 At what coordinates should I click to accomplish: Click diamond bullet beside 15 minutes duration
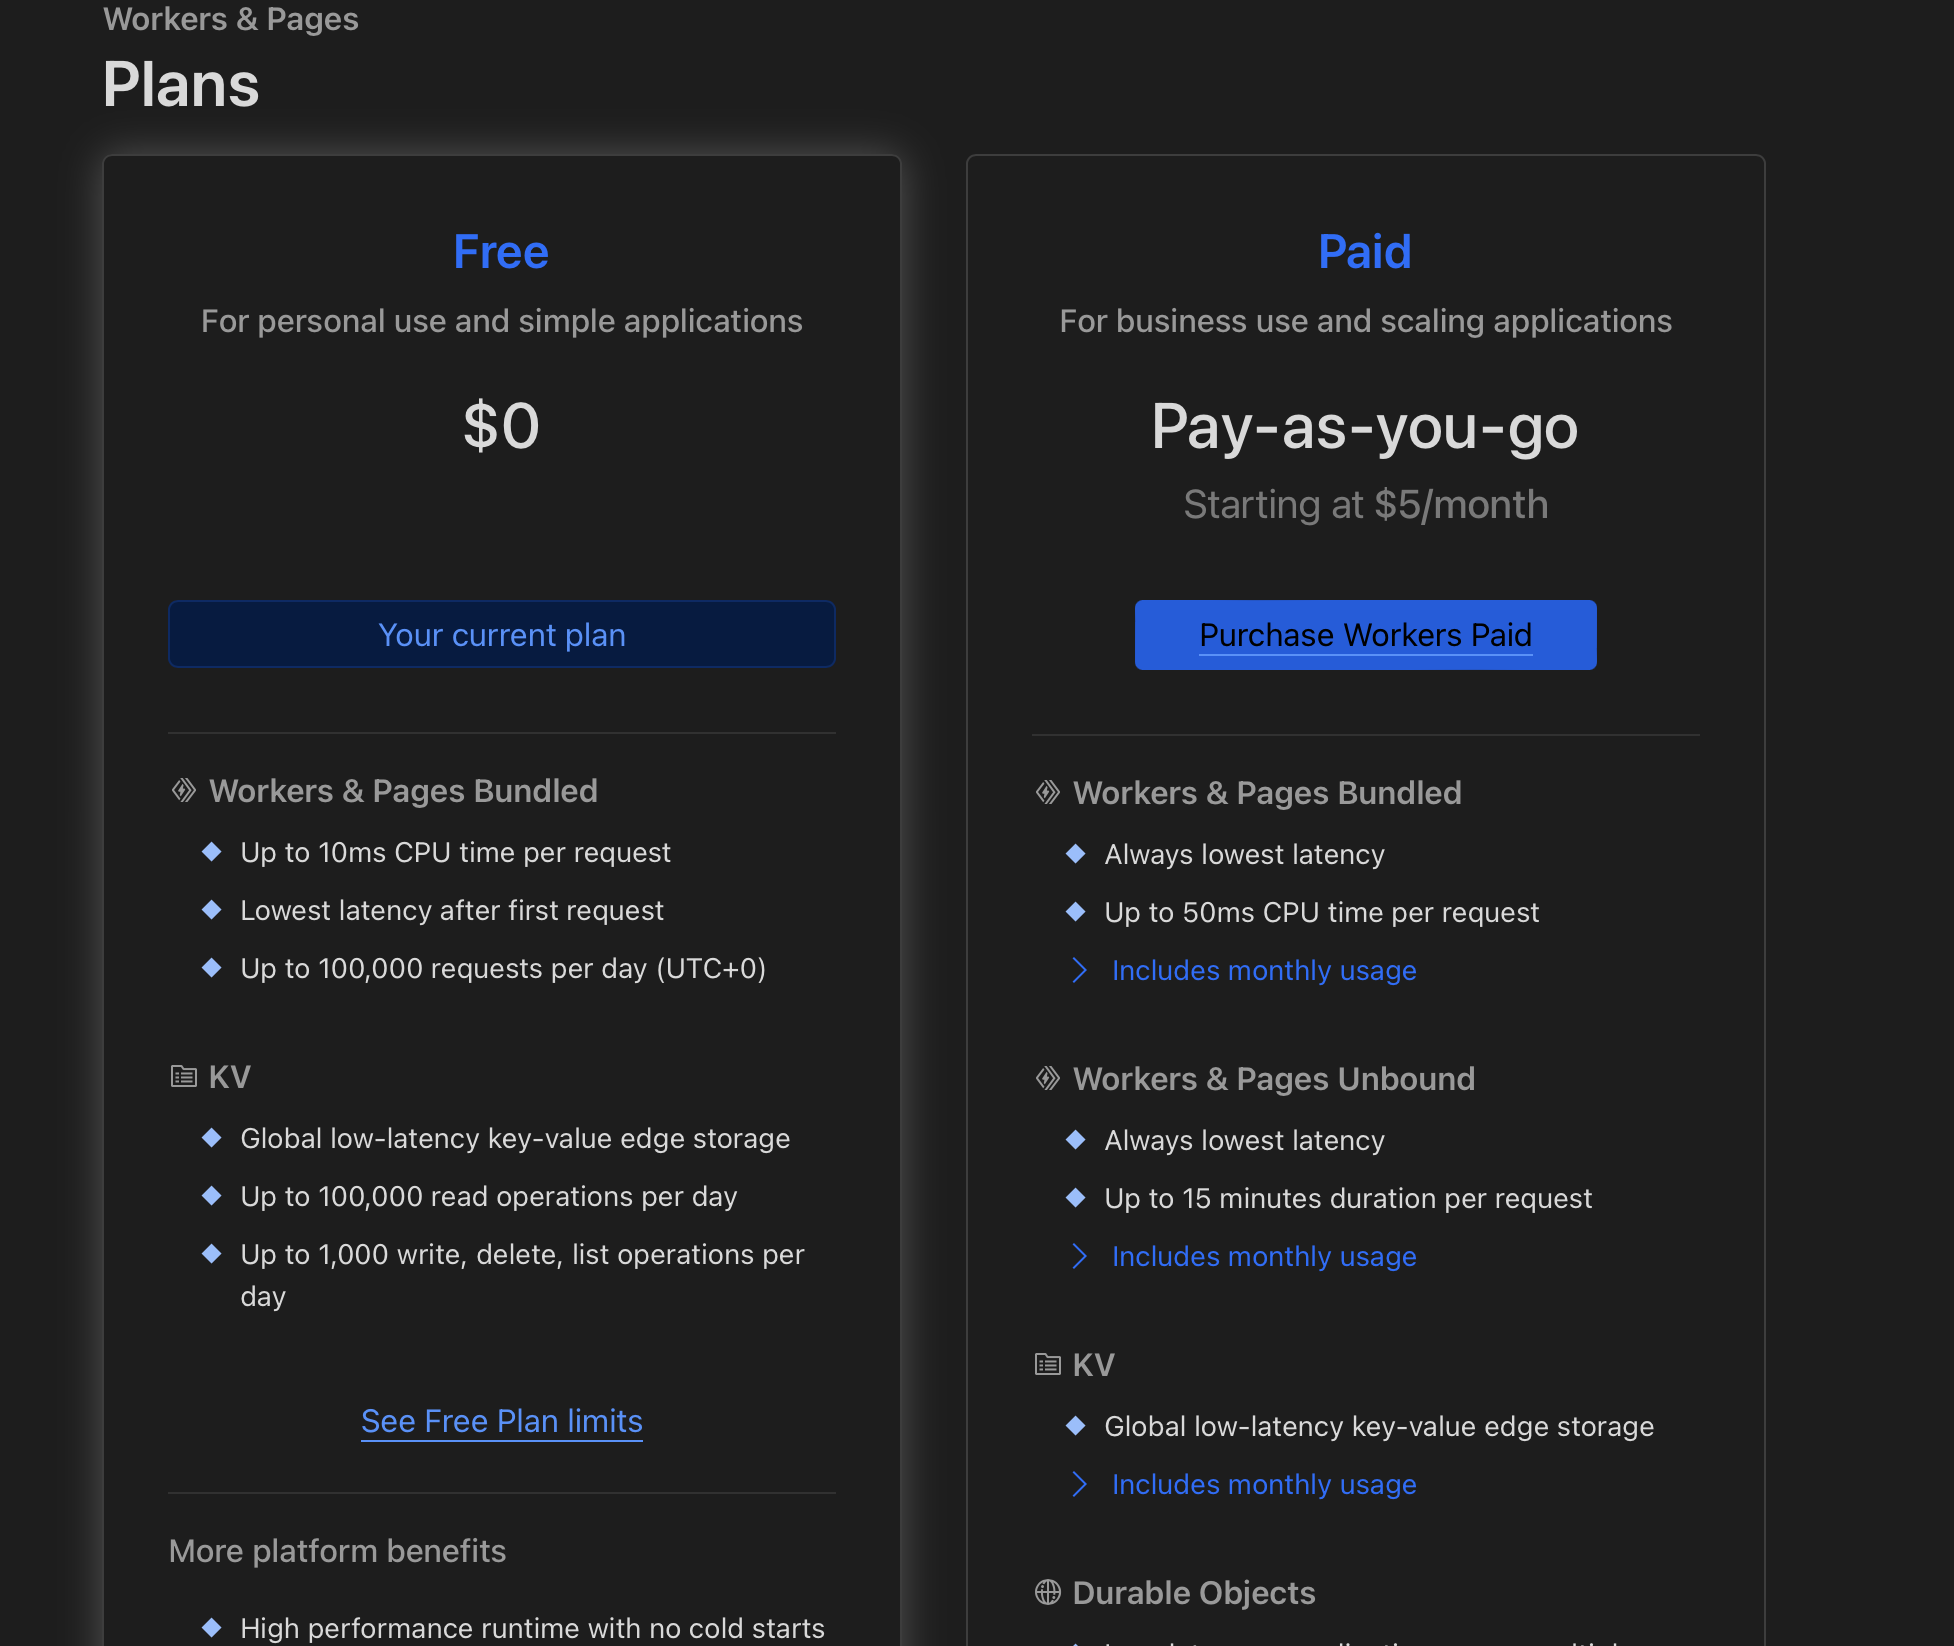pos(1075,1198)
